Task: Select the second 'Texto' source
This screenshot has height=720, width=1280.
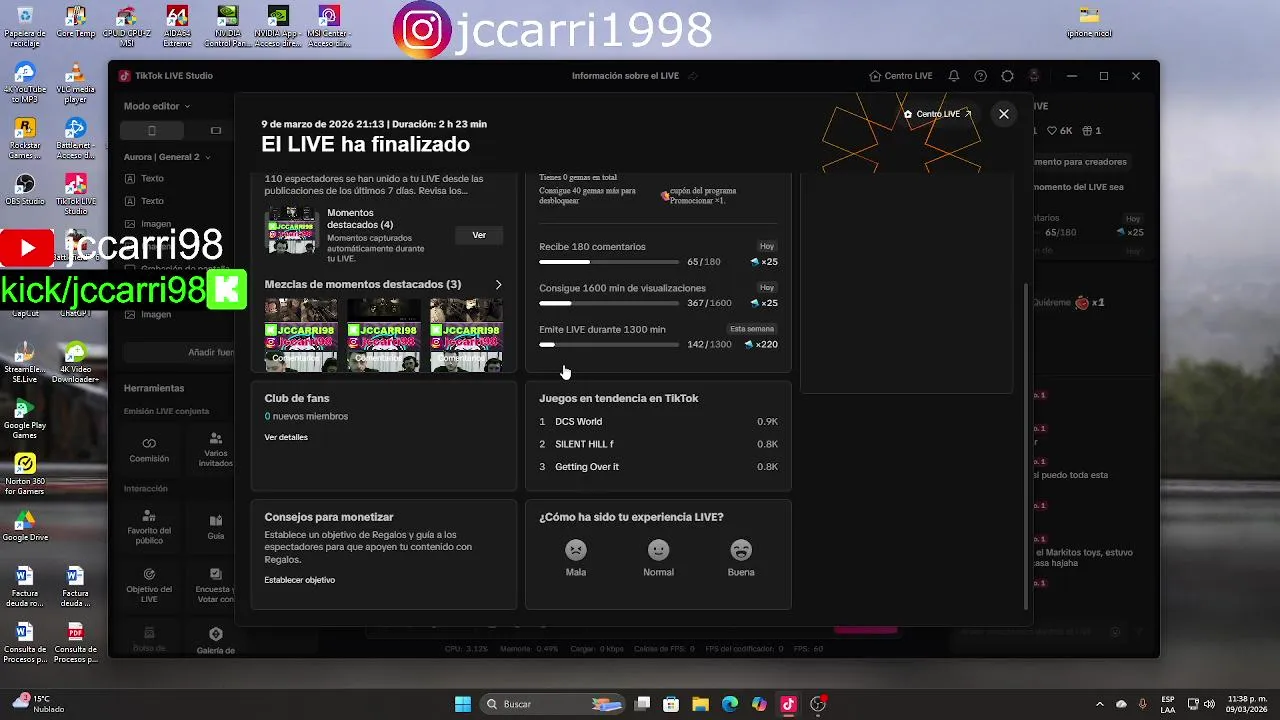Action: (x=152, y=201)
